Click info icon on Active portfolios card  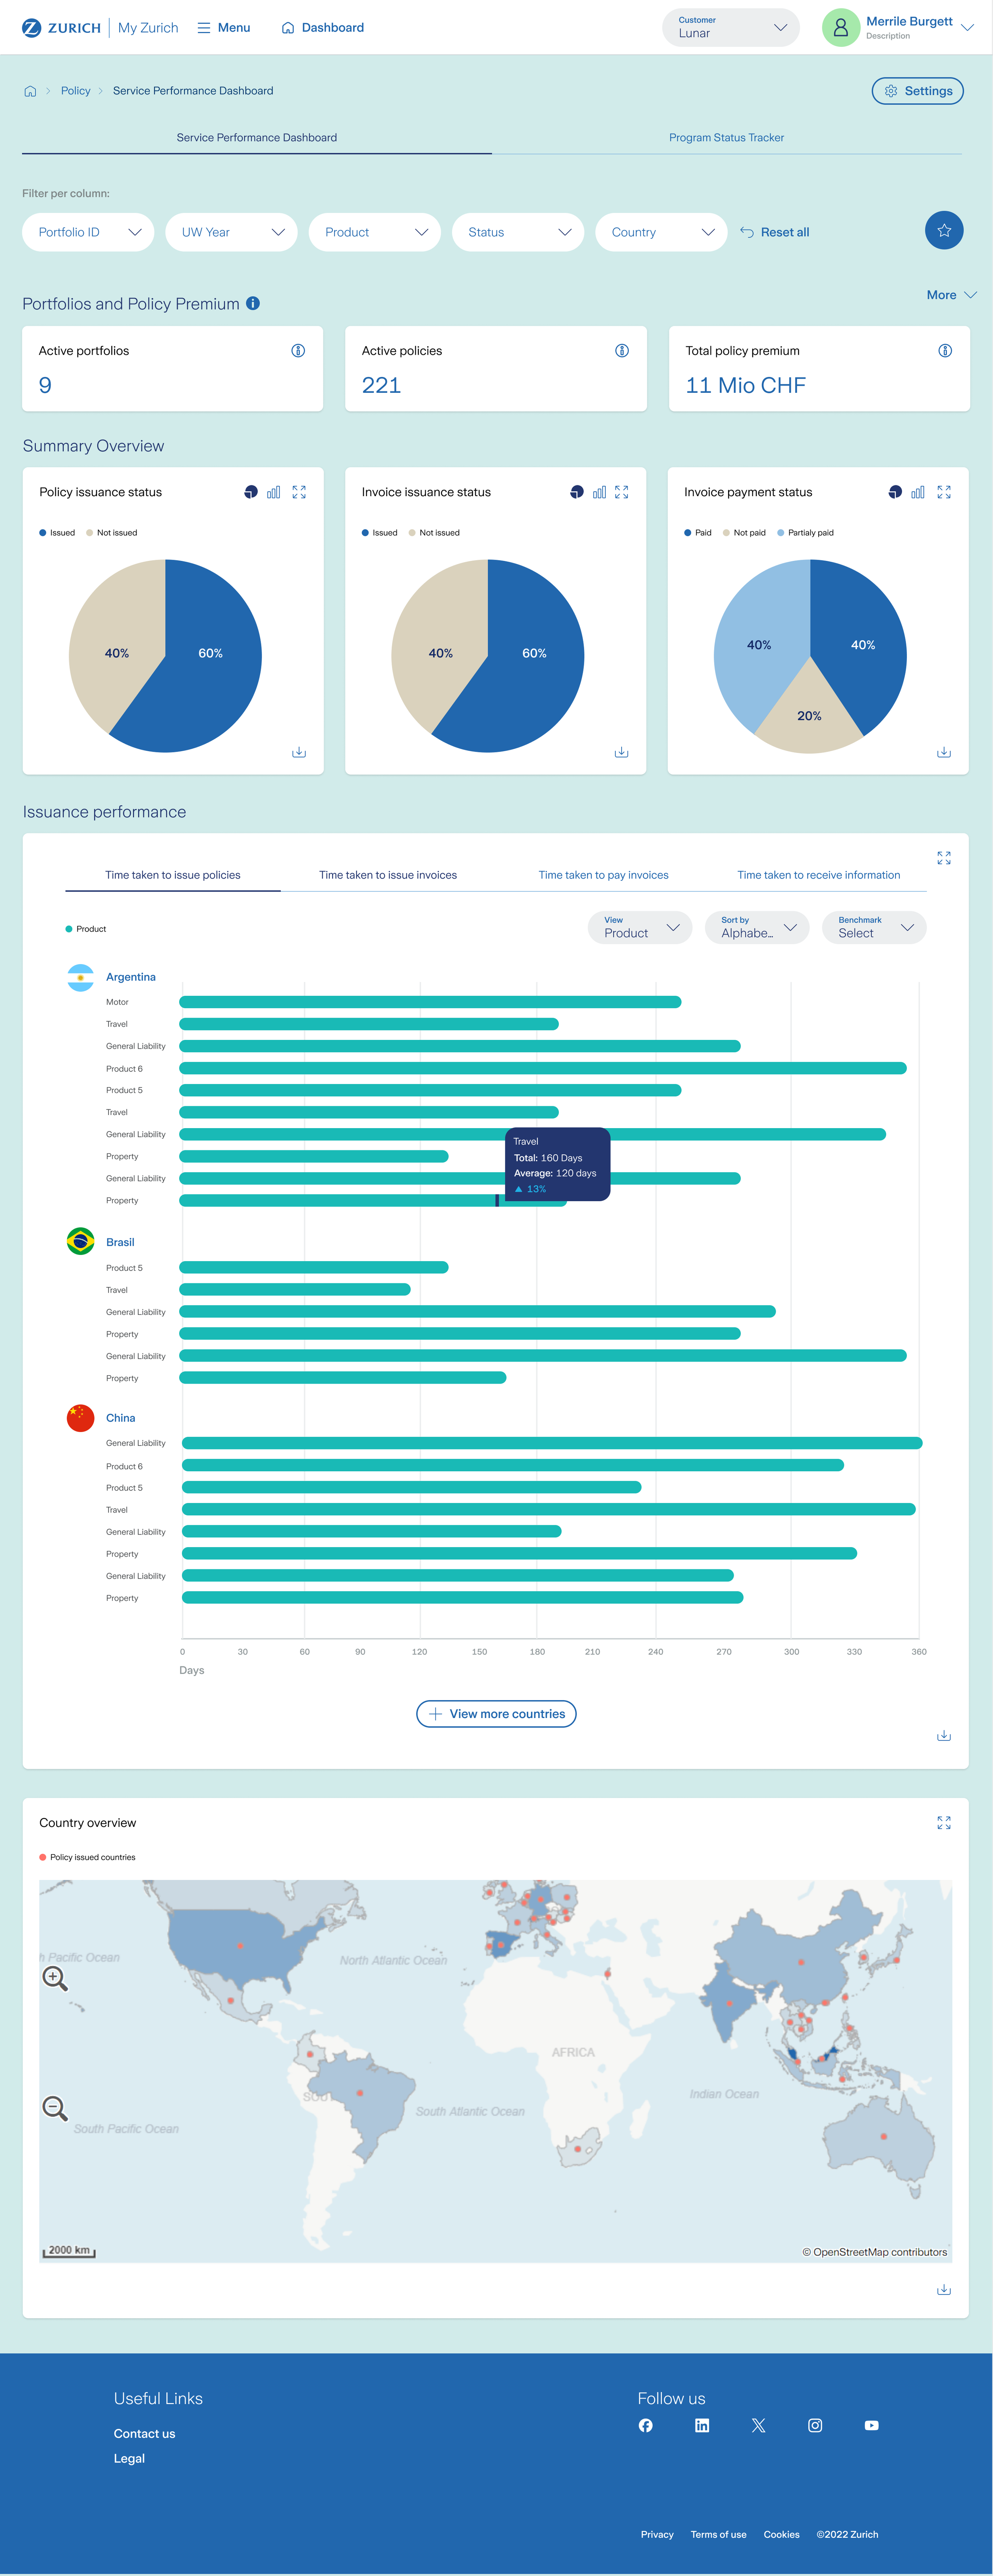click(298, 351)
